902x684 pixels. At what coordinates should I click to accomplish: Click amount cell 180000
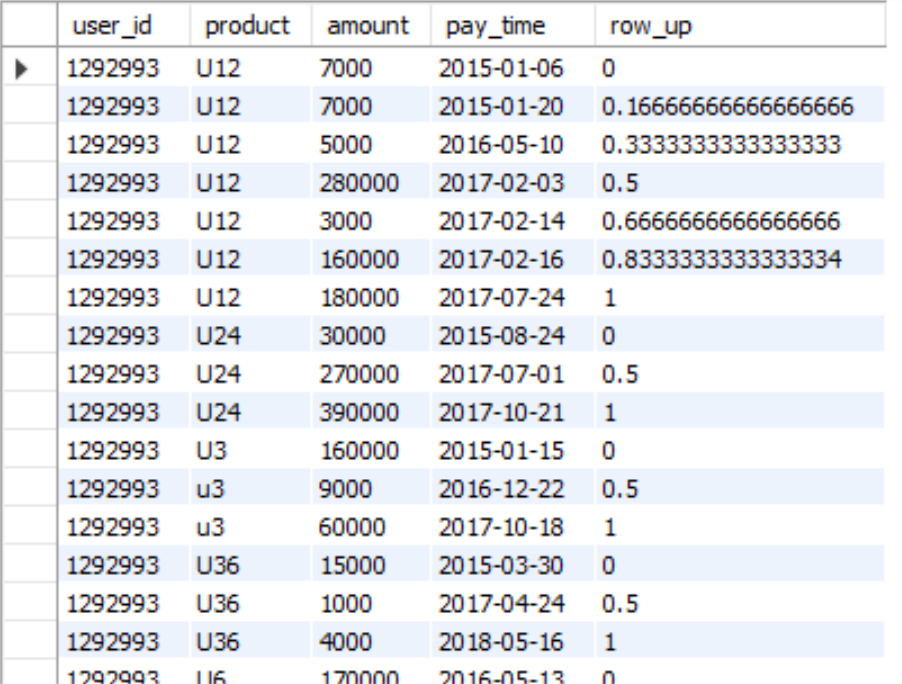coord(370,297)
